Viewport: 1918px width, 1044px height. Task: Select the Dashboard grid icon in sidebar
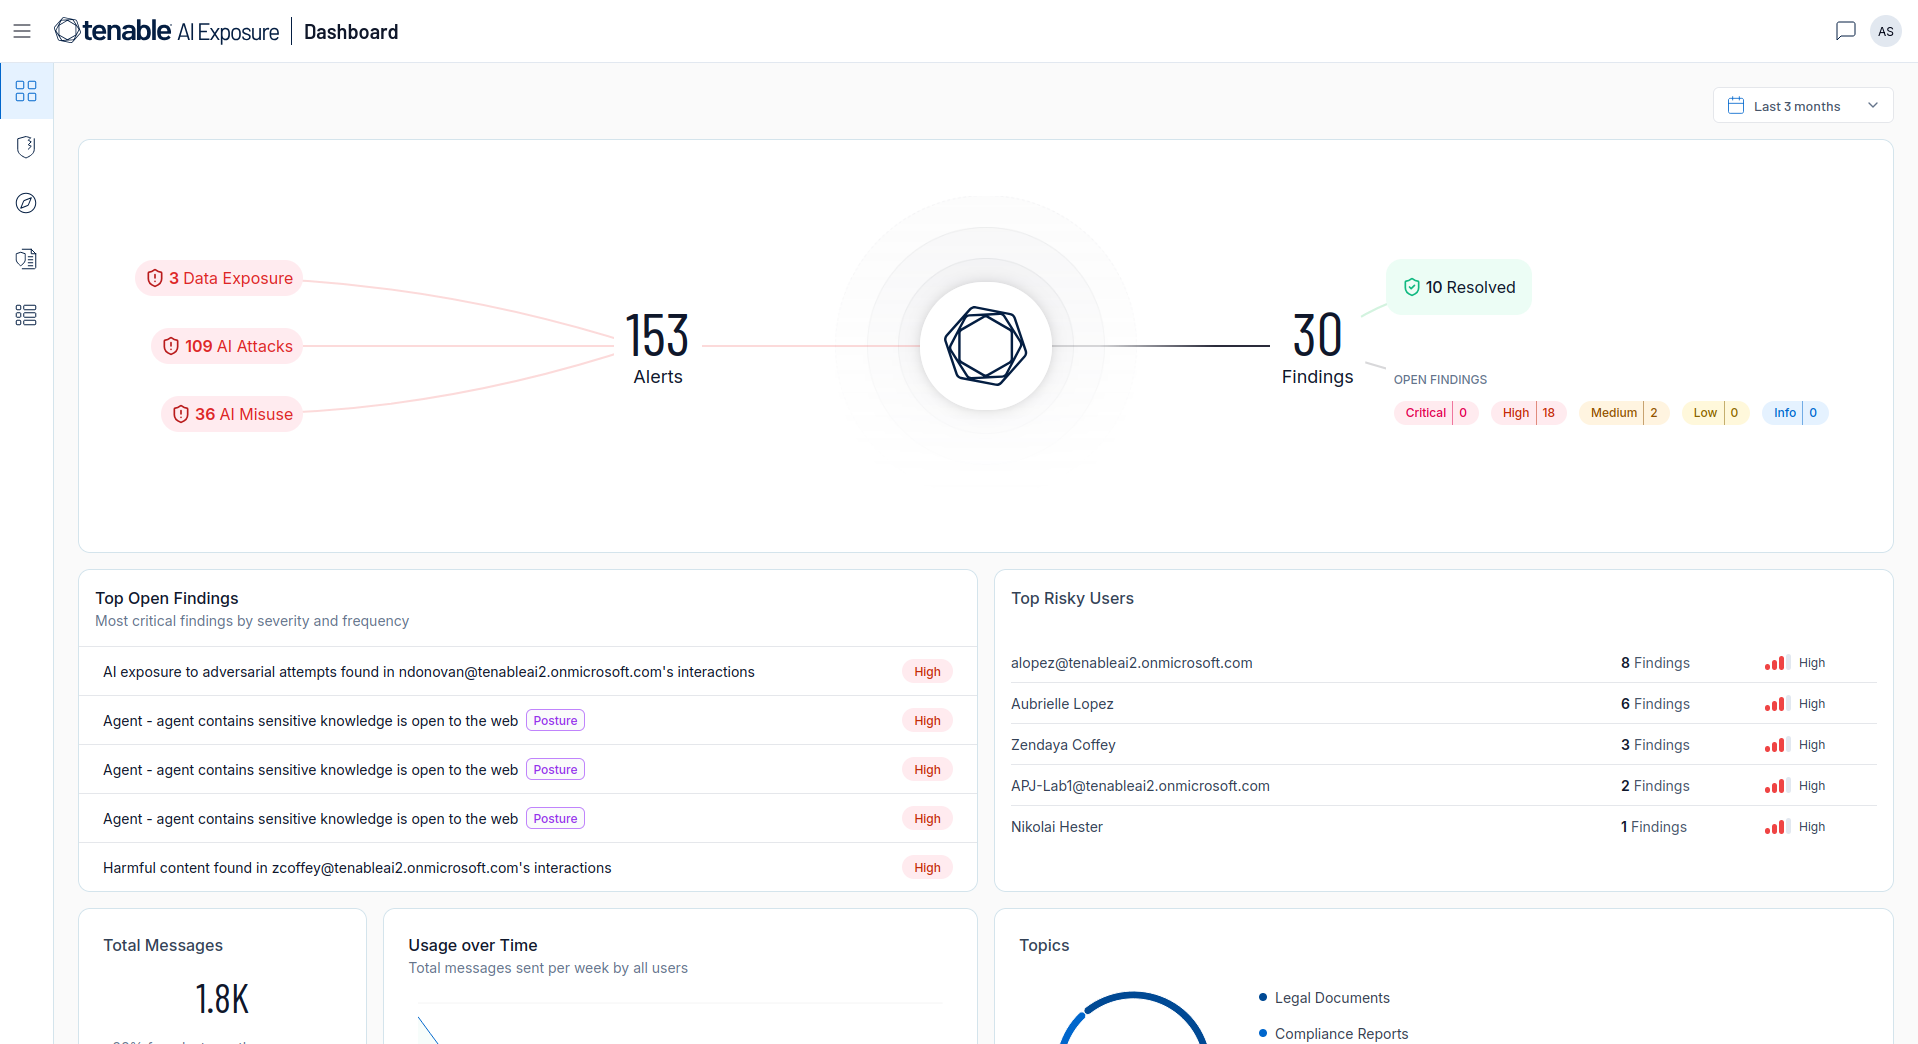coord(26,91)
